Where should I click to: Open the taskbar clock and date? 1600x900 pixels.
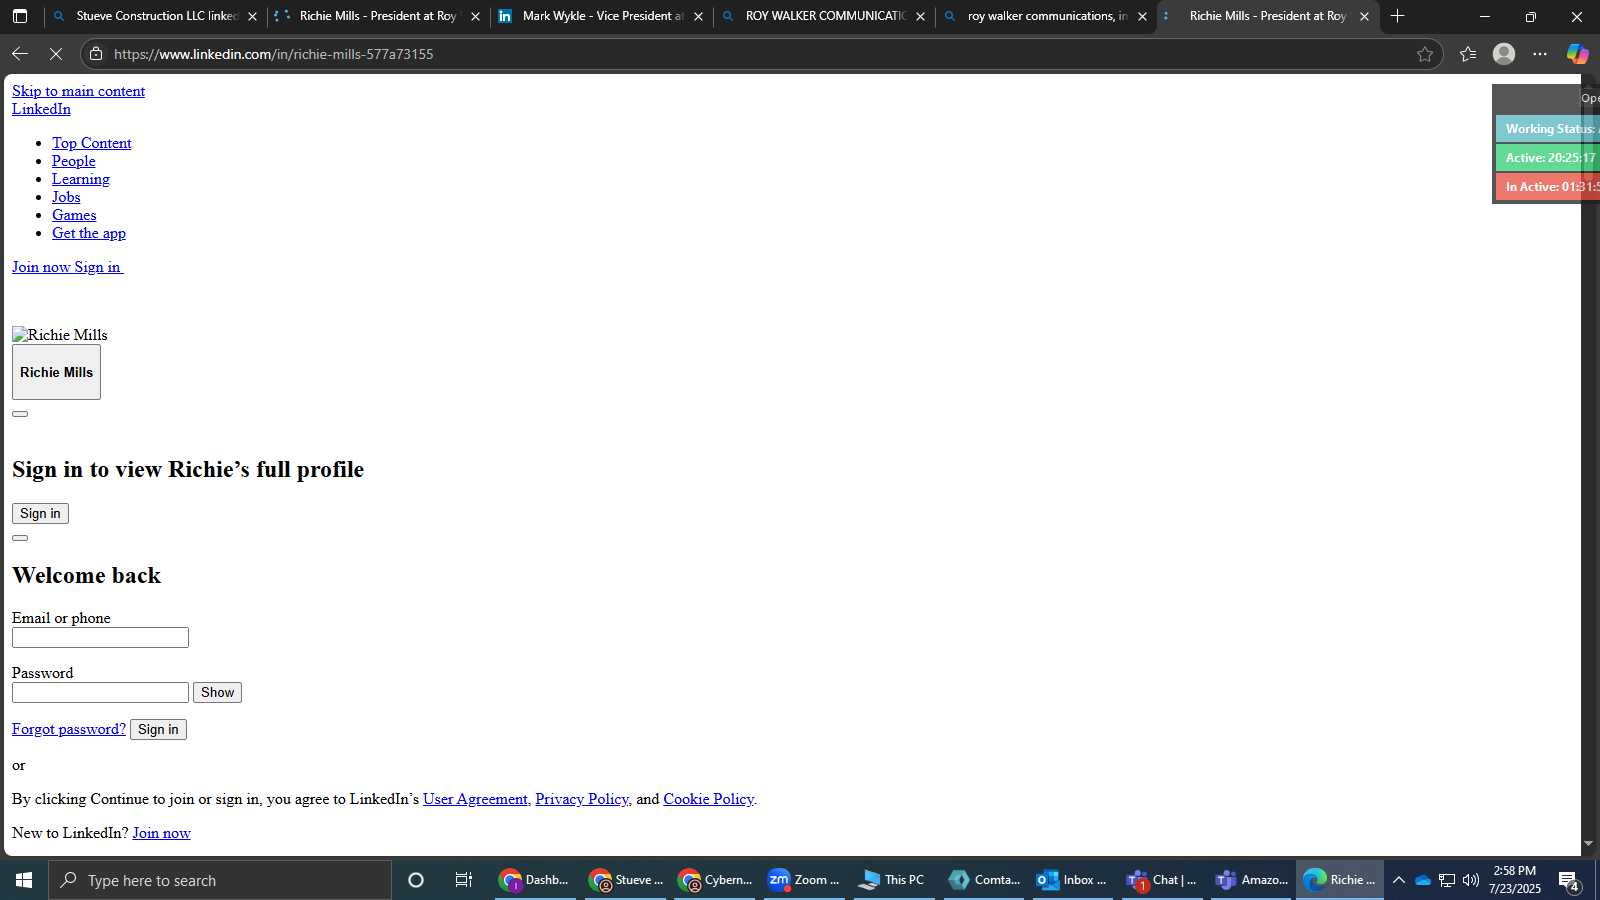pyautogui.click(x=1514, y=880)
